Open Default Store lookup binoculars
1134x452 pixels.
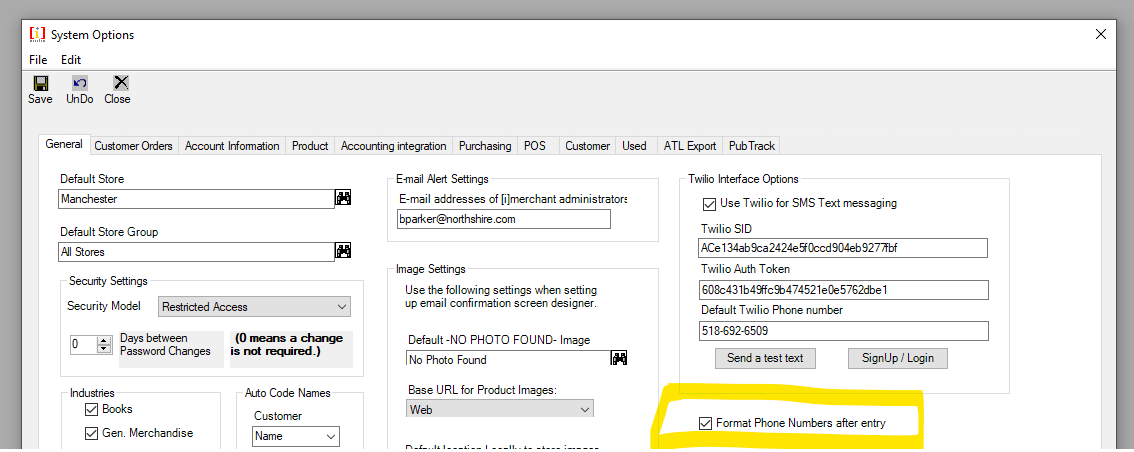click(343, 197)
